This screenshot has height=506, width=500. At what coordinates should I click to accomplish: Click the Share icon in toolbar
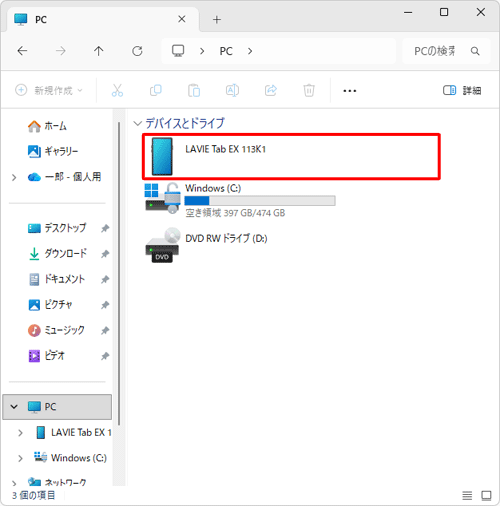tap(271, 90)
